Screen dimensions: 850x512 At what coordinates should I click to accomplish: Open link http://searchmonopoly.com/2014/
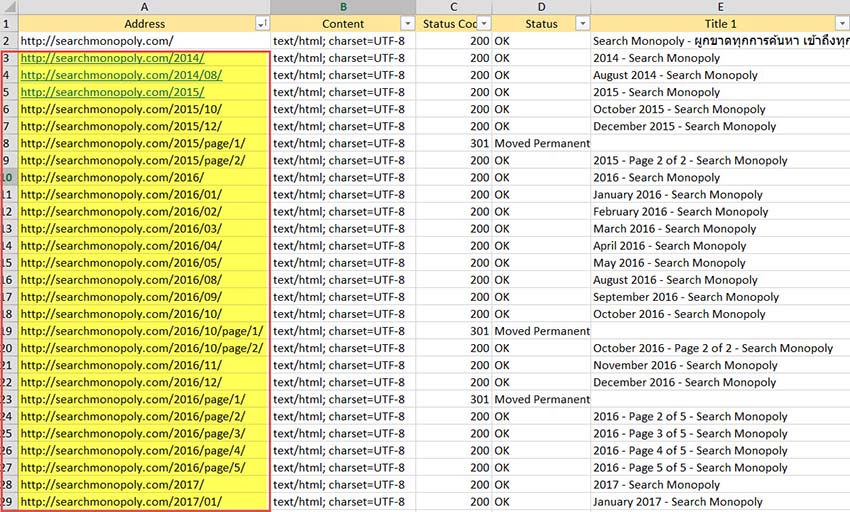click(x=112, y=58)
